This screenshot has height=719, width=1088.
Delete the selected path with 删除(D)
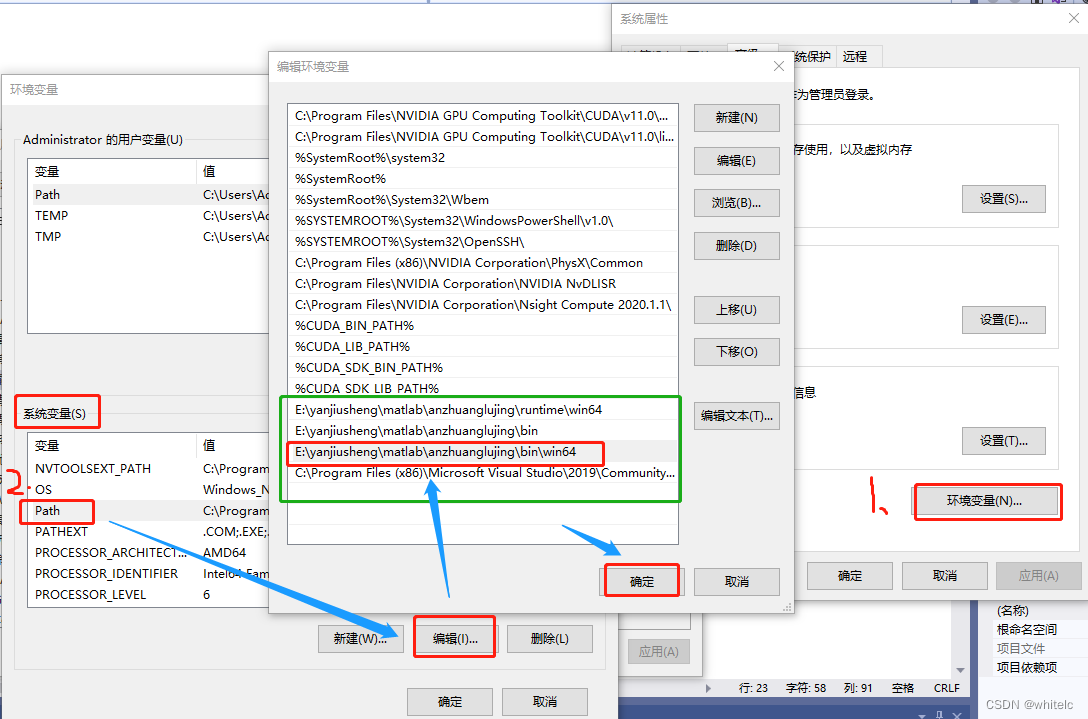(737, 245)
